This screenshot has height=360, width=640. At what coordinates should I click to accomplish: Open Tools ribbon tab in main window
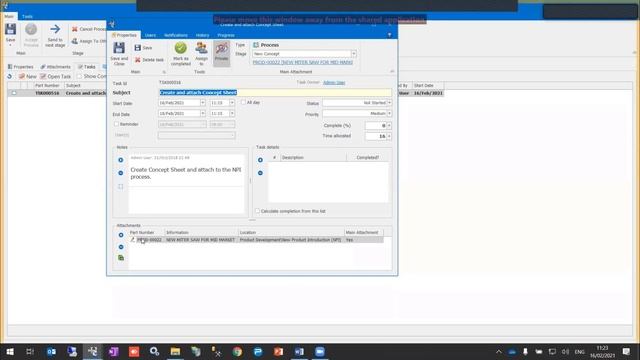(27, 17)
